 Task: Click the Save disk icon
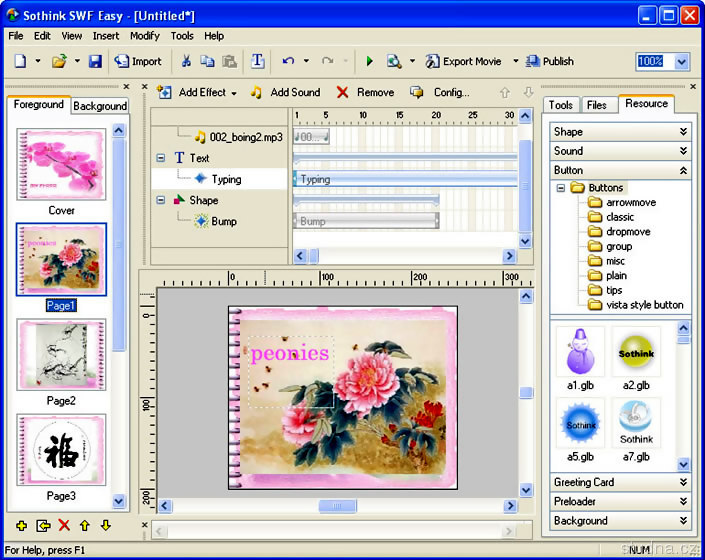tap(95, 61)
